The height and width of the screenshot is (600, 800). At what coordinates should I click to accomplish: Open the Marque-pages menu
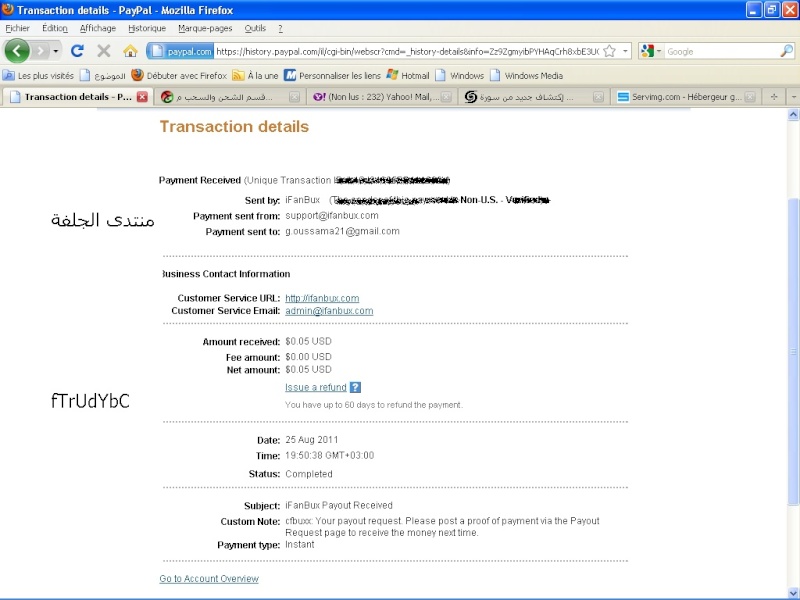(x=205, y=29)
